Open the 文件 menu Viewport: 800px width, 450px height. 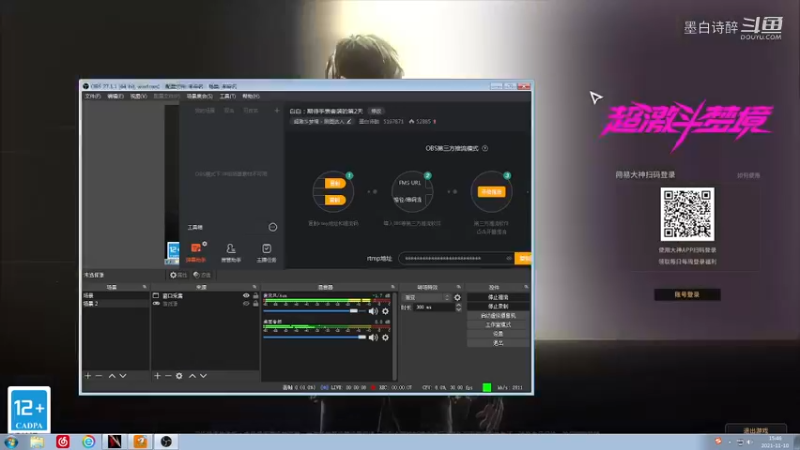tap(93, 96)
